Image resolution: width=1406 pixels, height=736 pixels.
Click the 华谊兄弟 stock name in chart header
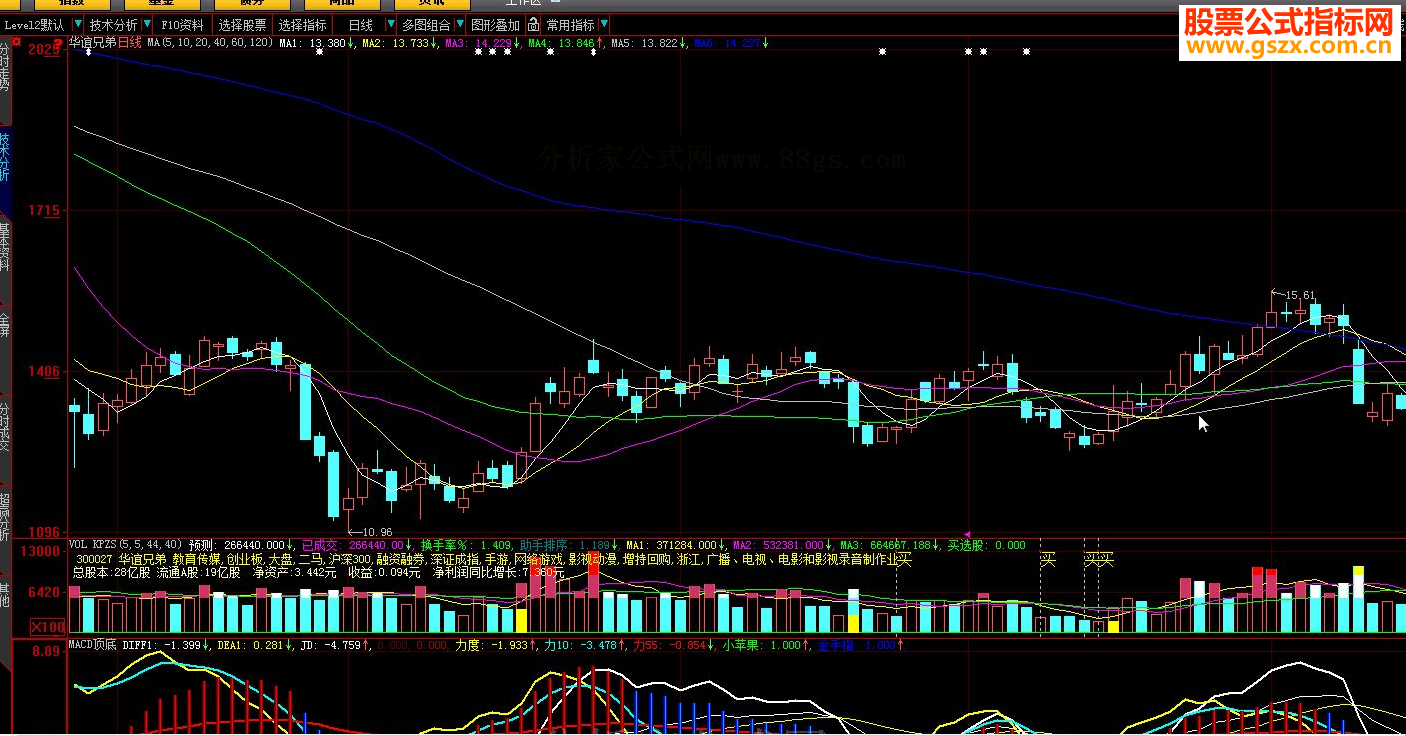92,43
